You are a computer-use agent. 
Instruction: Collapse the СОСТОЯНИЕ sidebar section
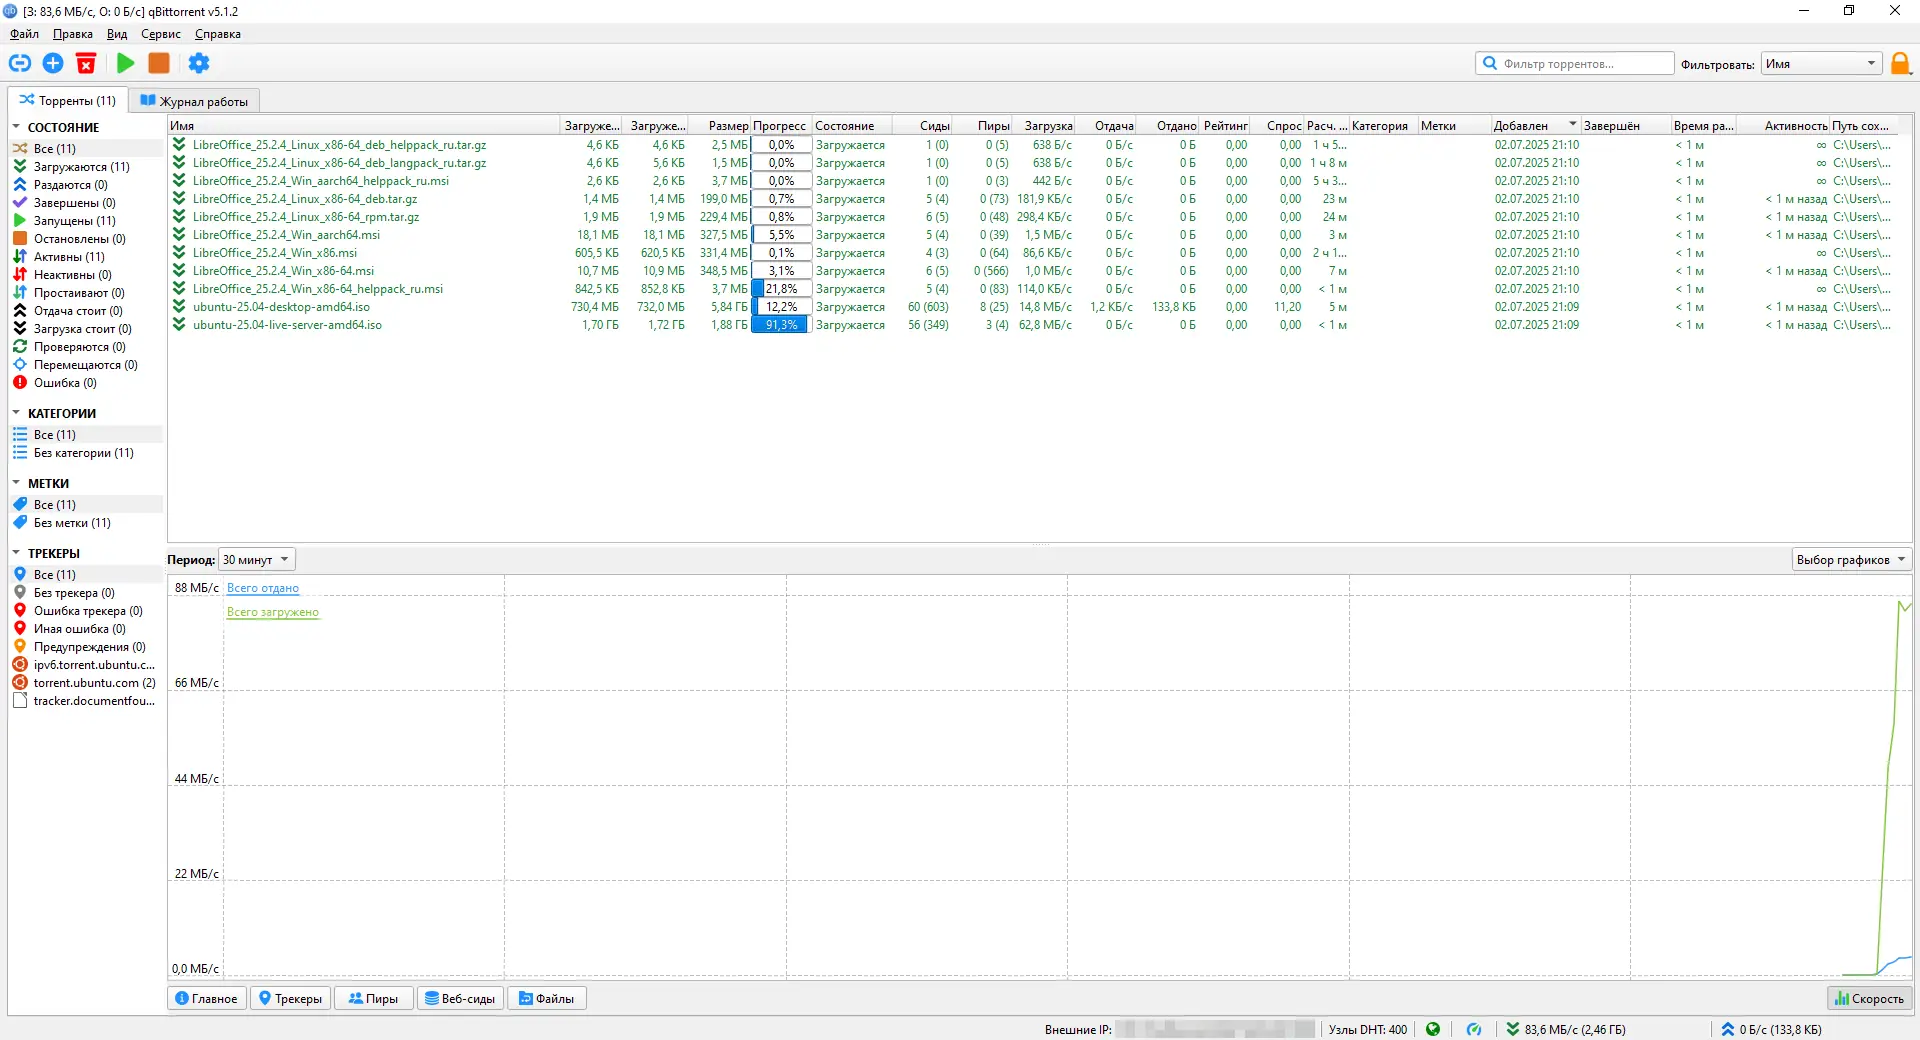pyautogui.click(x=16, y=127)
